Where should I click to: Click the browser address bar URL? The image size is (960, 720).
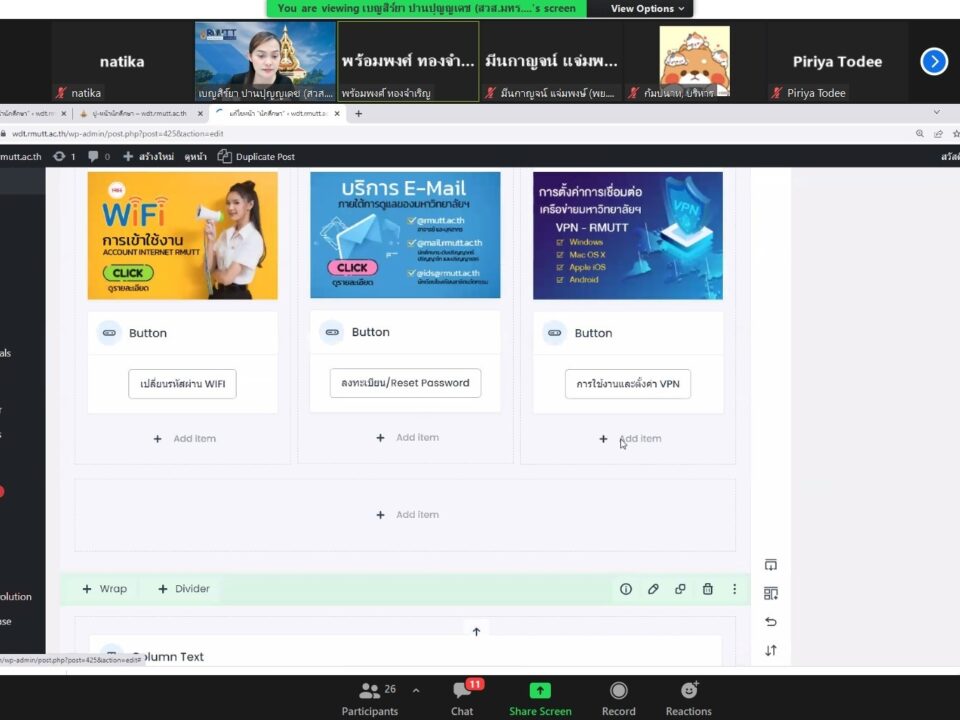118,133
